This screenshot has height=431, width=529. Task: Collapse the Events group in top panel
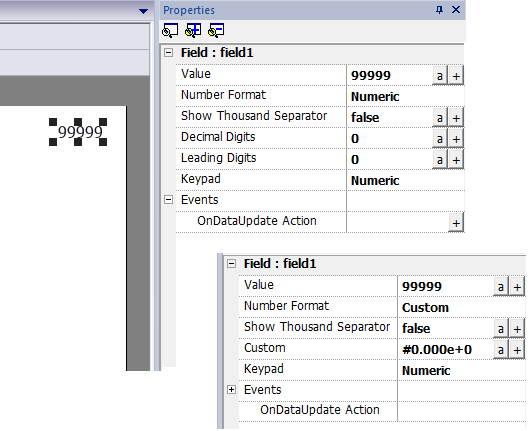pos(168,200)
